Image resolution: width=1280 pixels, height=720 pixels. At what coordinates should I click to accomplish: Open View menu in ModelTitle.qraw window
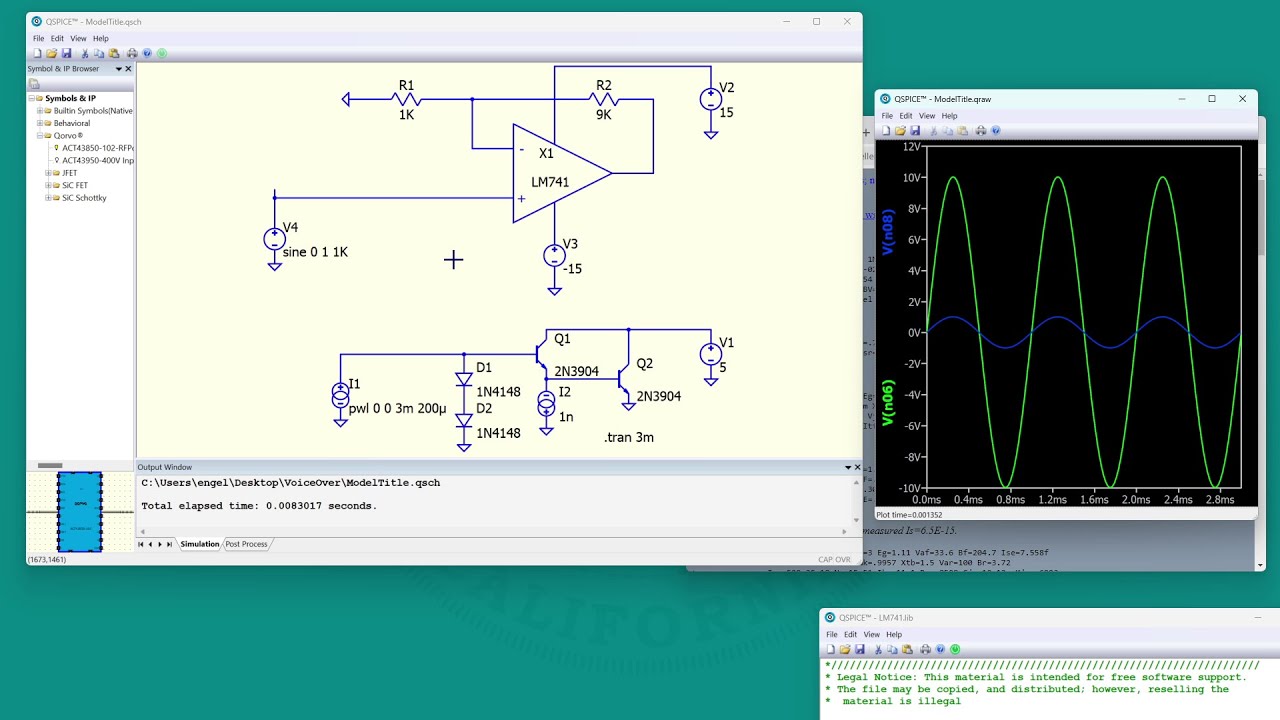[927, 116]
